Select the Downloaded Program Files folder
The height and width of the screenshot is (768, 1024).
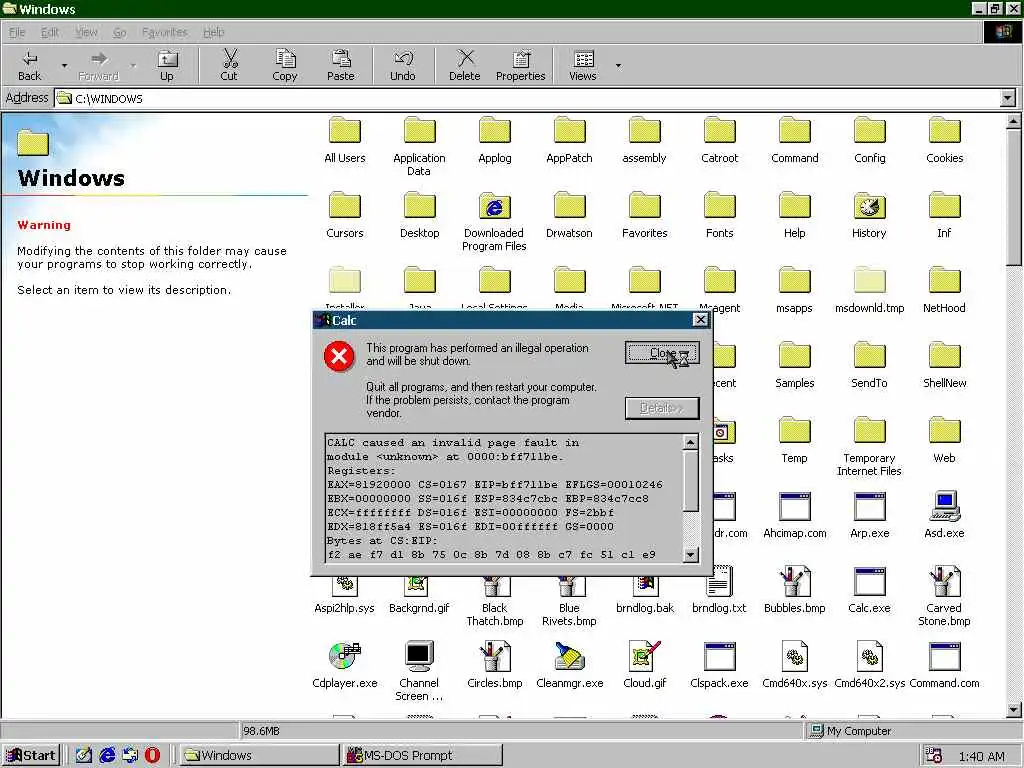coord(494,221)
